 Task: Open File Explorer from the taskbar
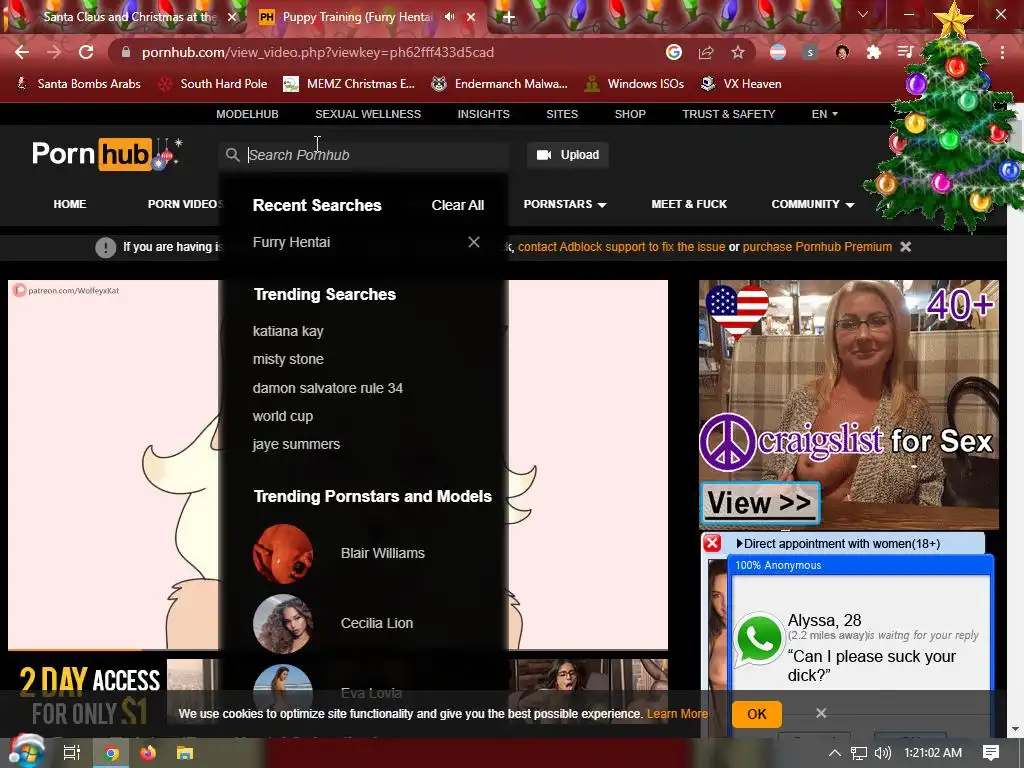click(x=185, y=753)
